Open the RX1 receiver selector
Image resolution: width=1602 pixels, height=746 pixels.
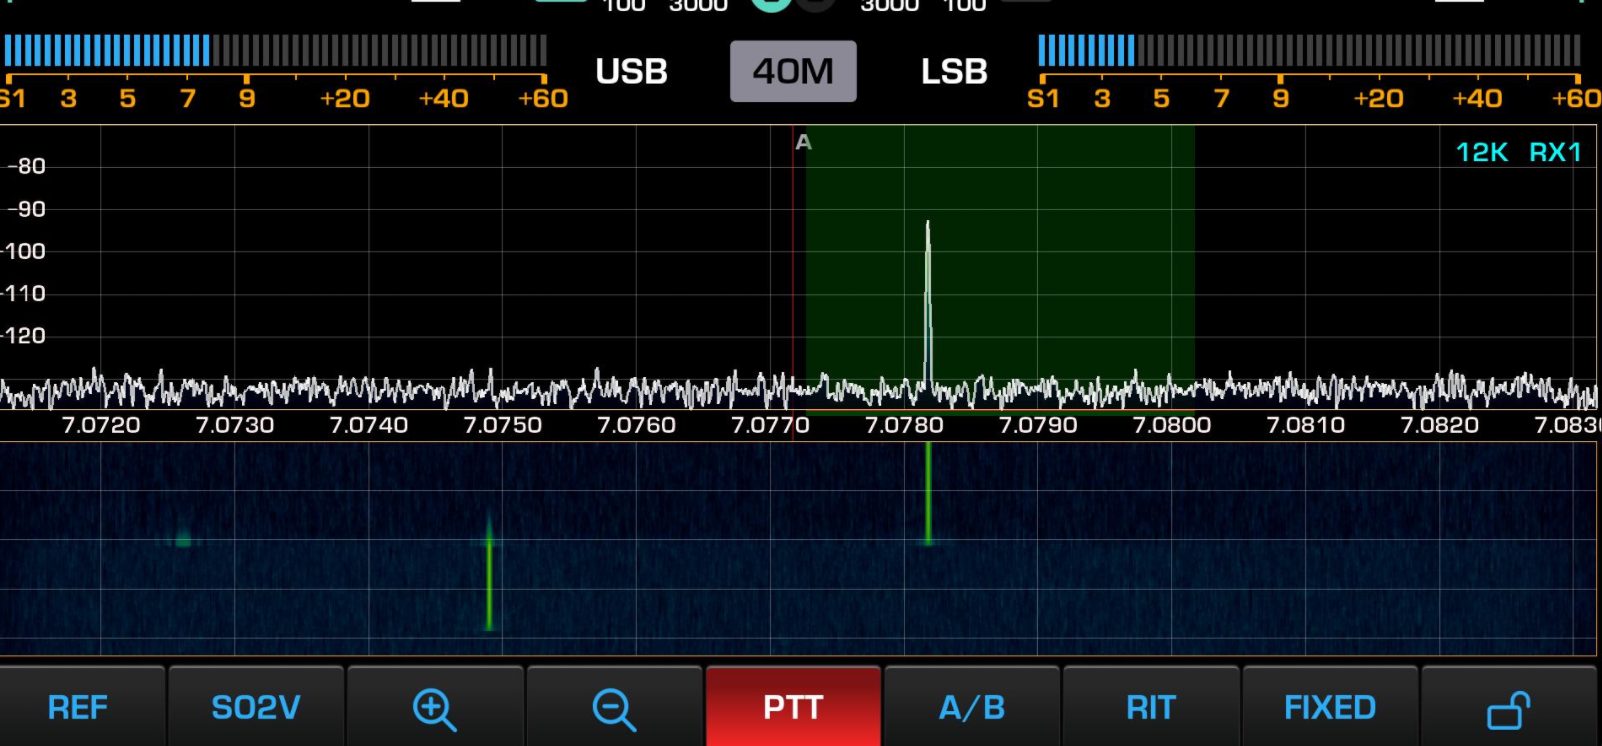1555,152
